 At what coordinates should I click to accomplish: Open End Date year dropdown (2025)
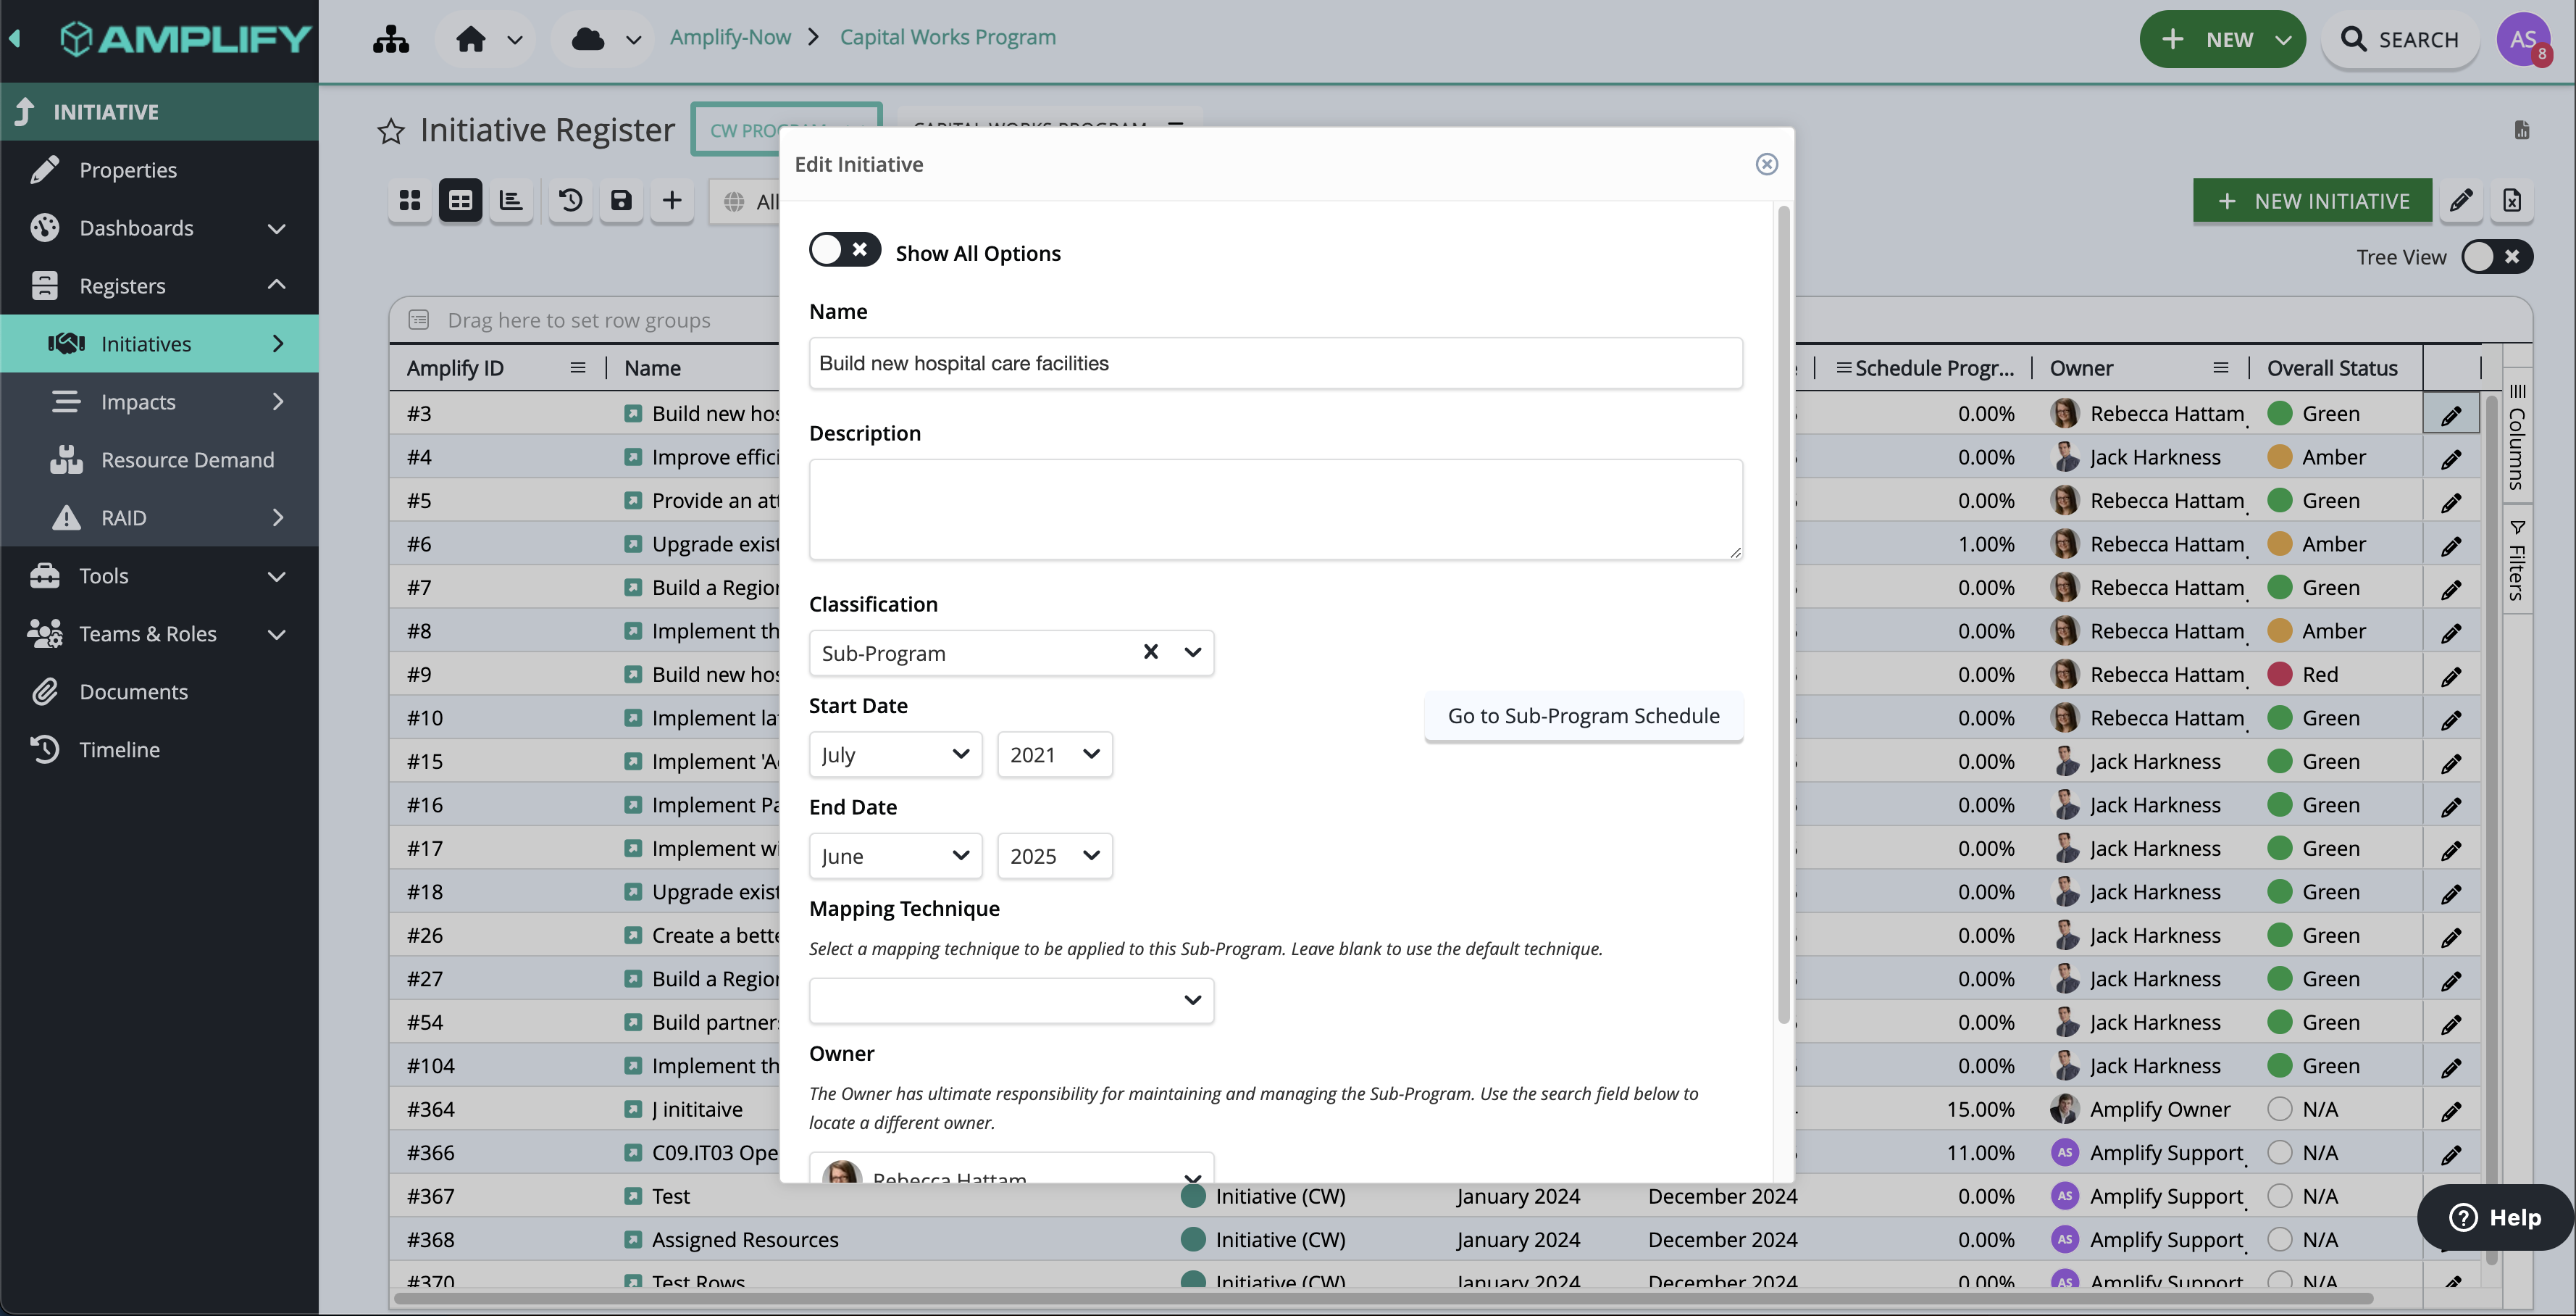coord(1054,856)
